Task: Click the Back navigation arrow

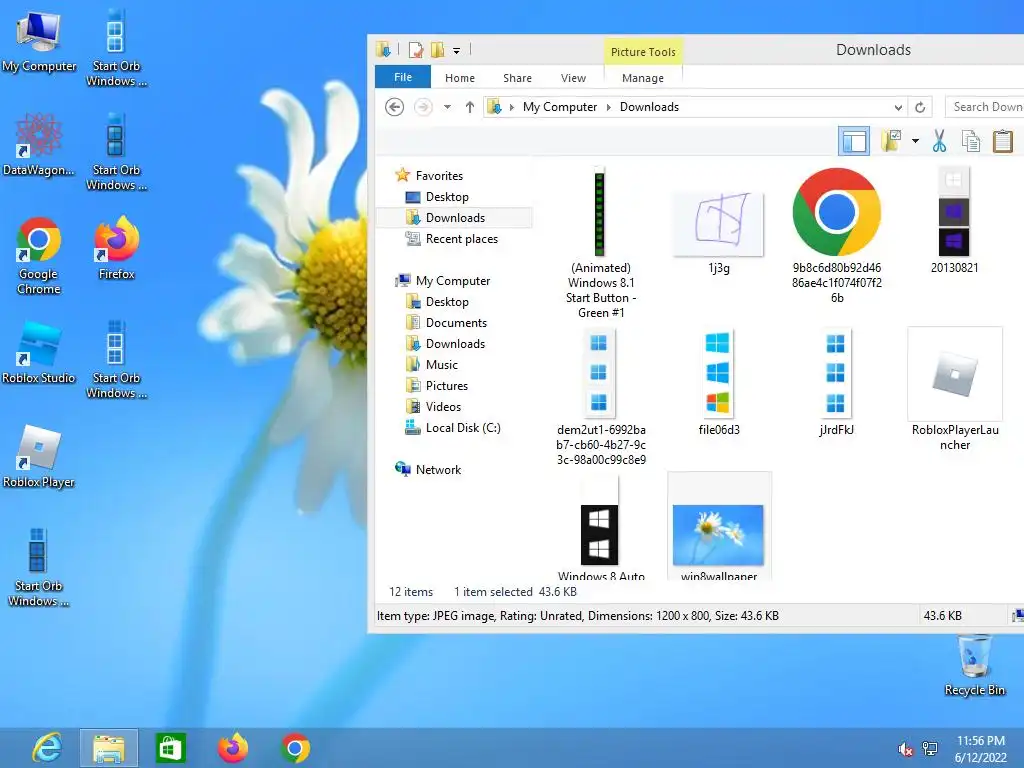Action: [x=394, y=106]
